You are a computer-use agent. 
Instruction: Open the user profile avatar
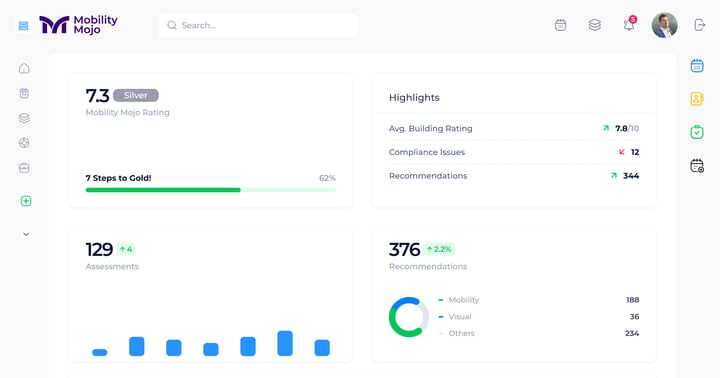[x=664, y=25]
